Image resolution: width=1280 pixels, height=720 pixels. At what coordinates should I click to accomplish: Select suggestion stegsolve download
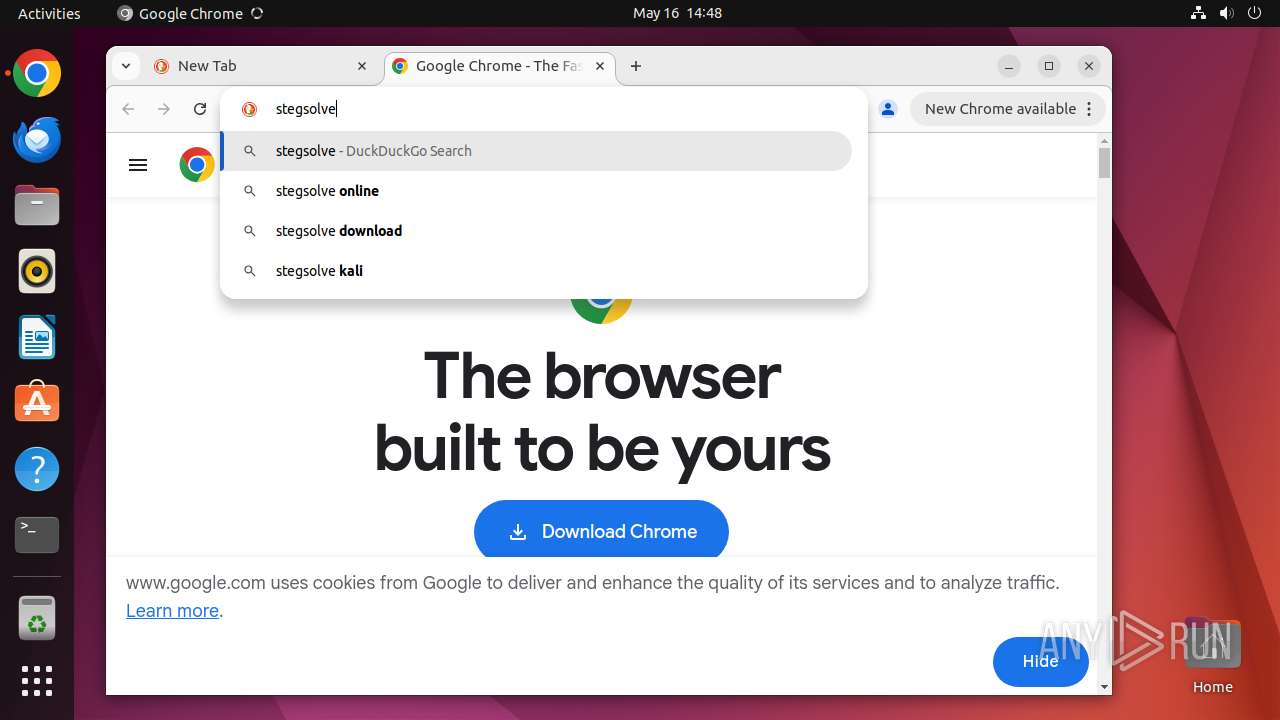coord(536,231)
